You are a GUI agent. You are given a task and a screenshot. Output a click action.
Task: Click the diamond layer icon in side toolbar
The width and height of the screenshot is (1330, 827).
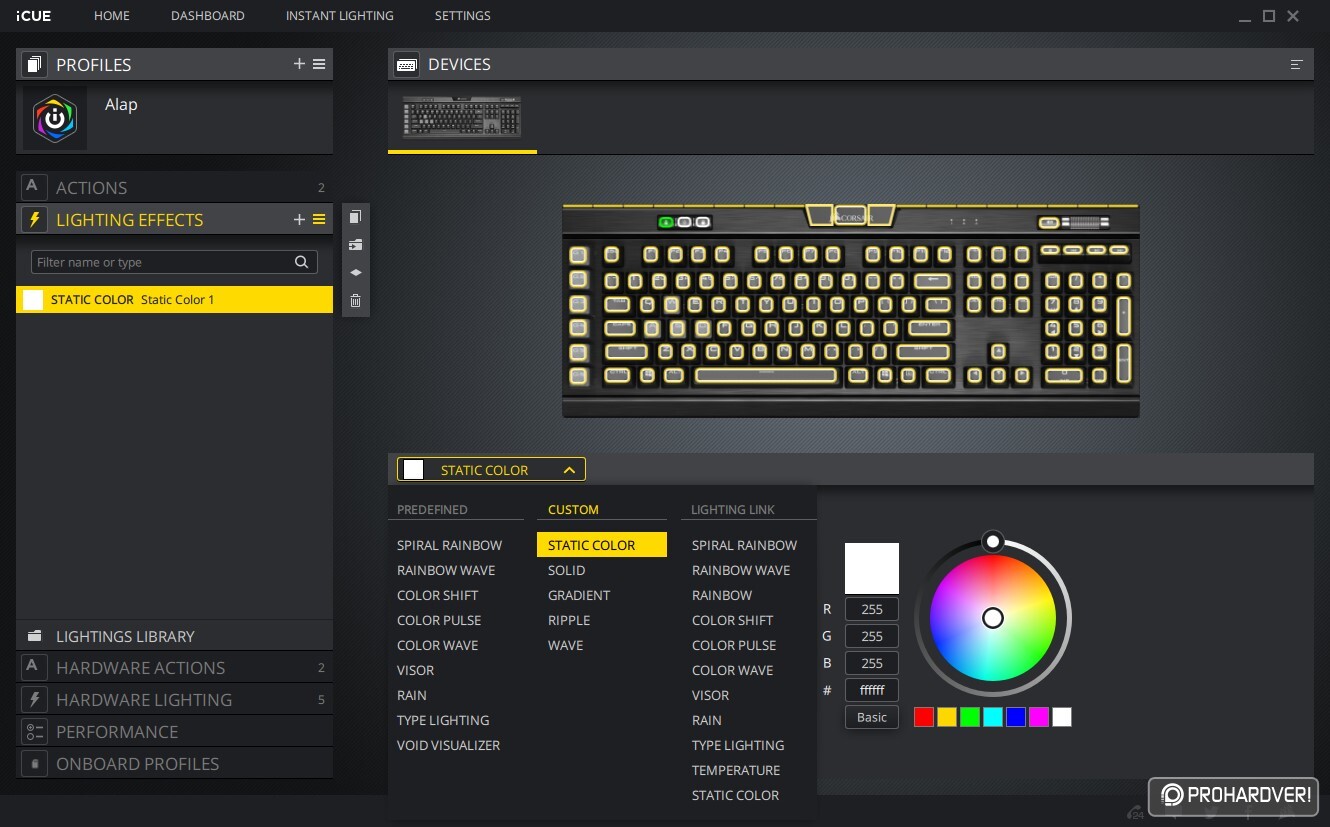[x=355, y=272]
